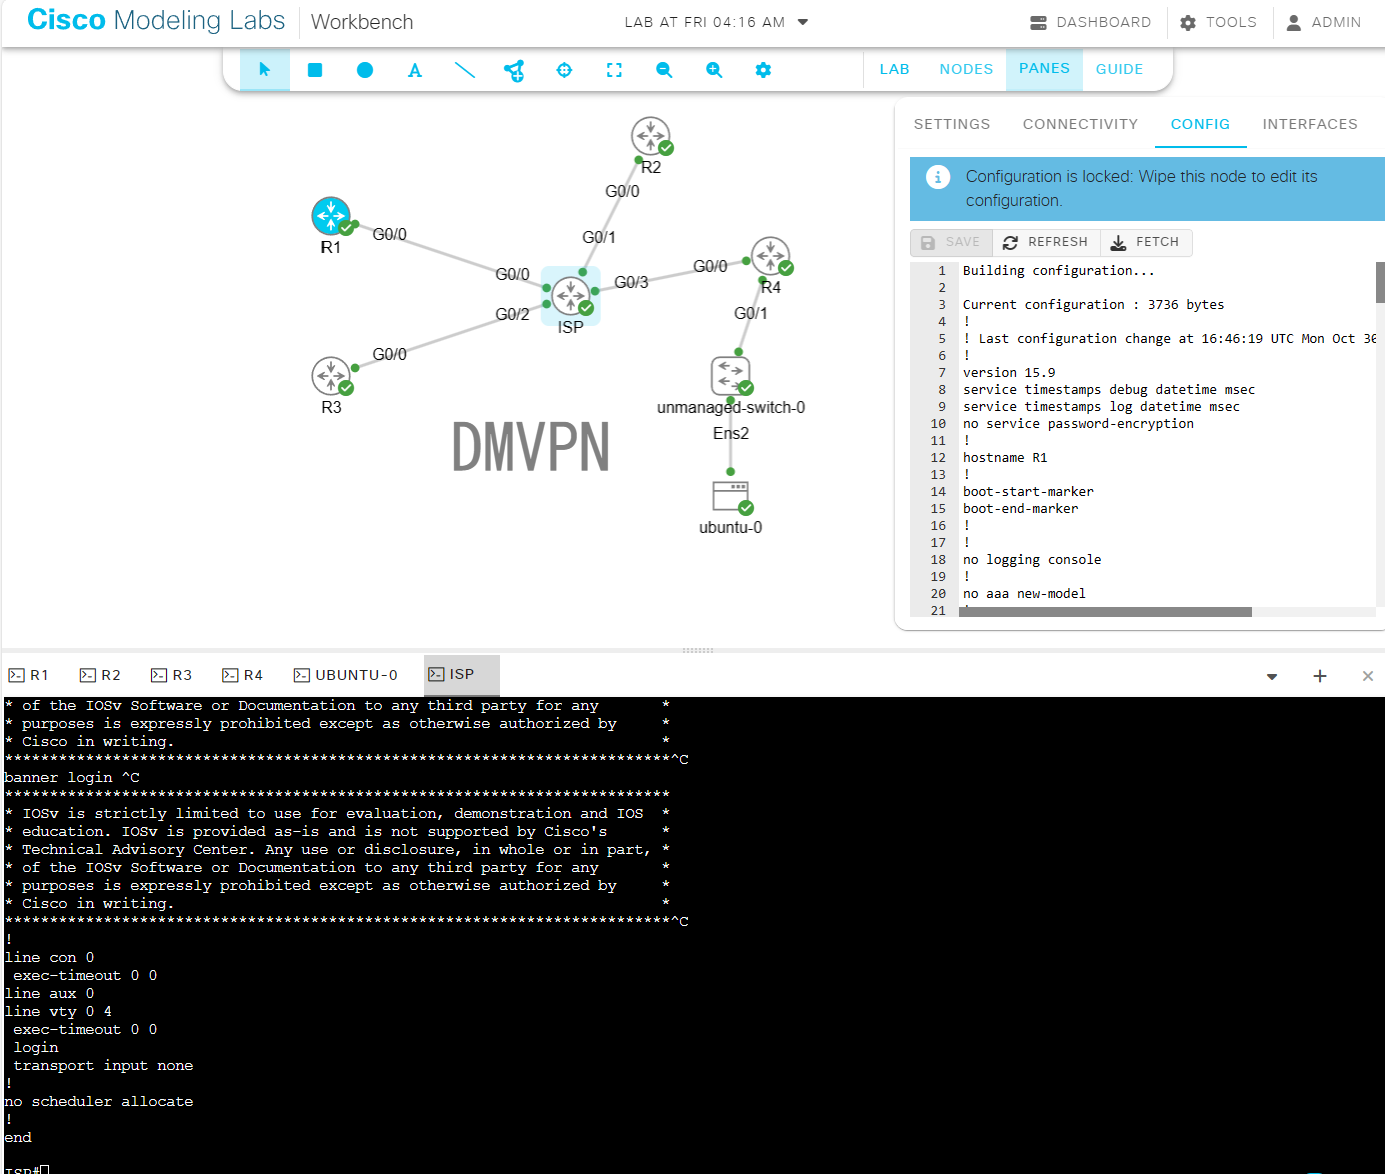
Task: Switch to the CONNECTIVITY tab
Action: click(x=1080, y=124)
